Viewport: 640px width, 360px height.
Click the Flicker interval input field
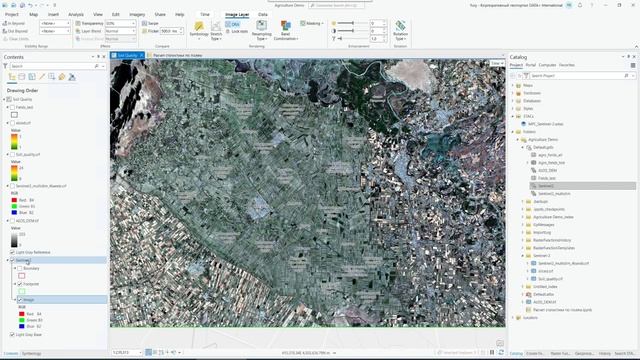pyautogui.click(x=169, y=31)
